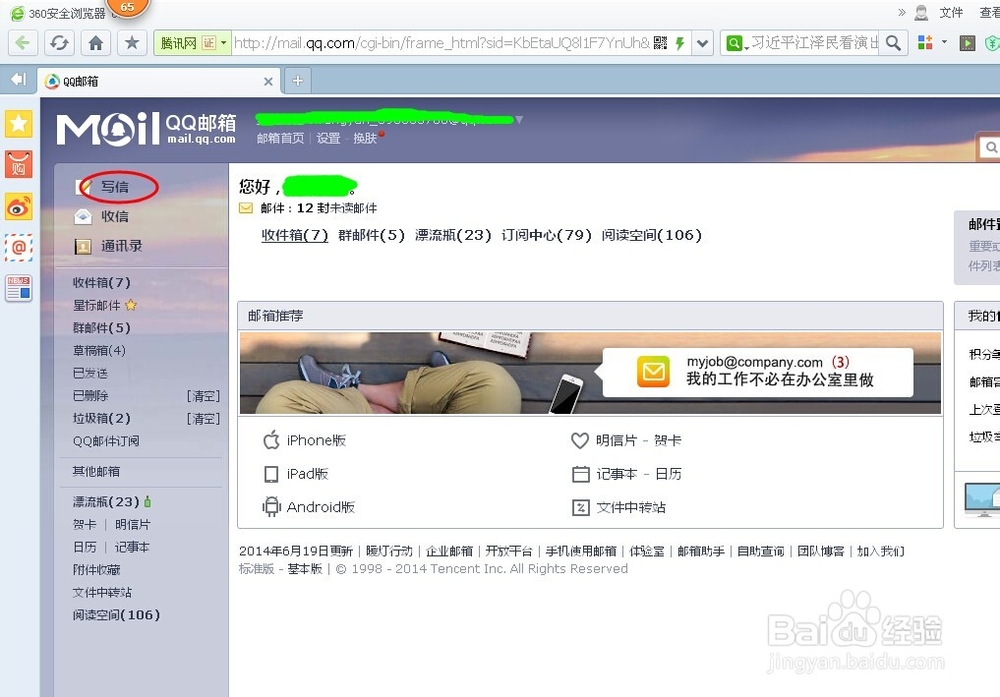Image resolution: width=1000 pixels, height=697 pixels.
Task: Click the green video player toolbar icon
Action: [967, 43]
